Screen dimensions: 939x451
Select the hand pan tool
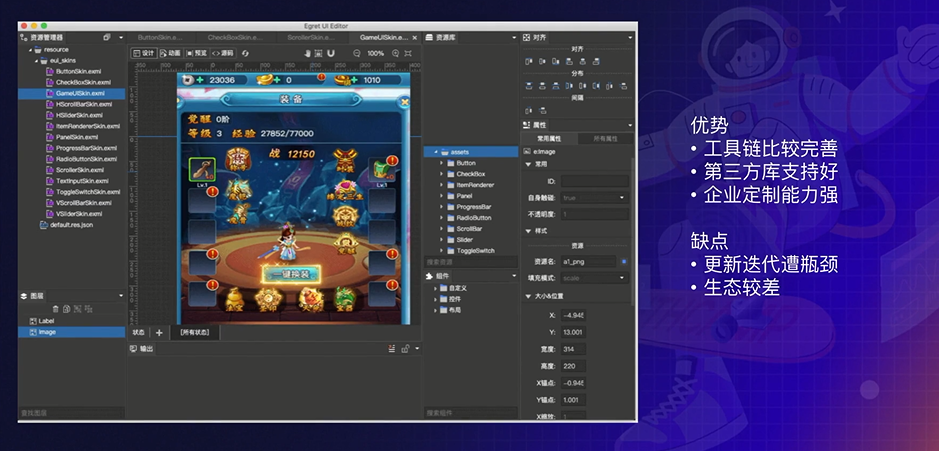[x=308, y=53]
